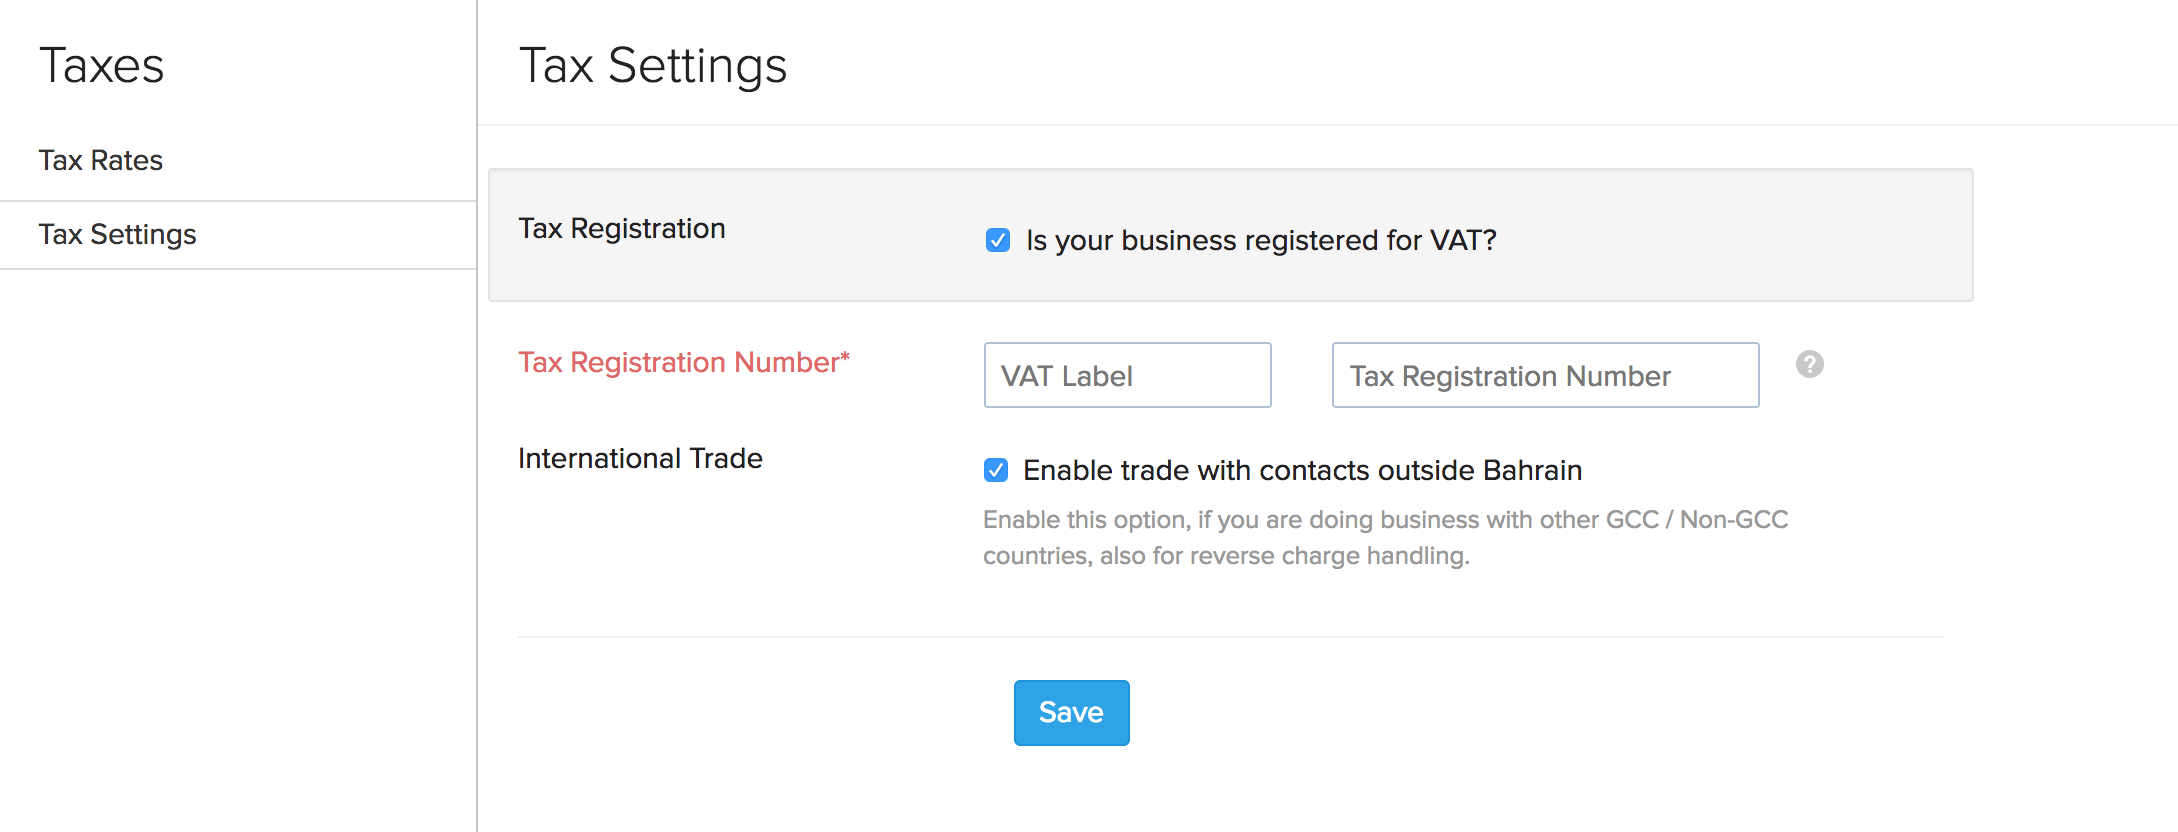Disable trade with contacts outside Bahrain

(996, 470)
